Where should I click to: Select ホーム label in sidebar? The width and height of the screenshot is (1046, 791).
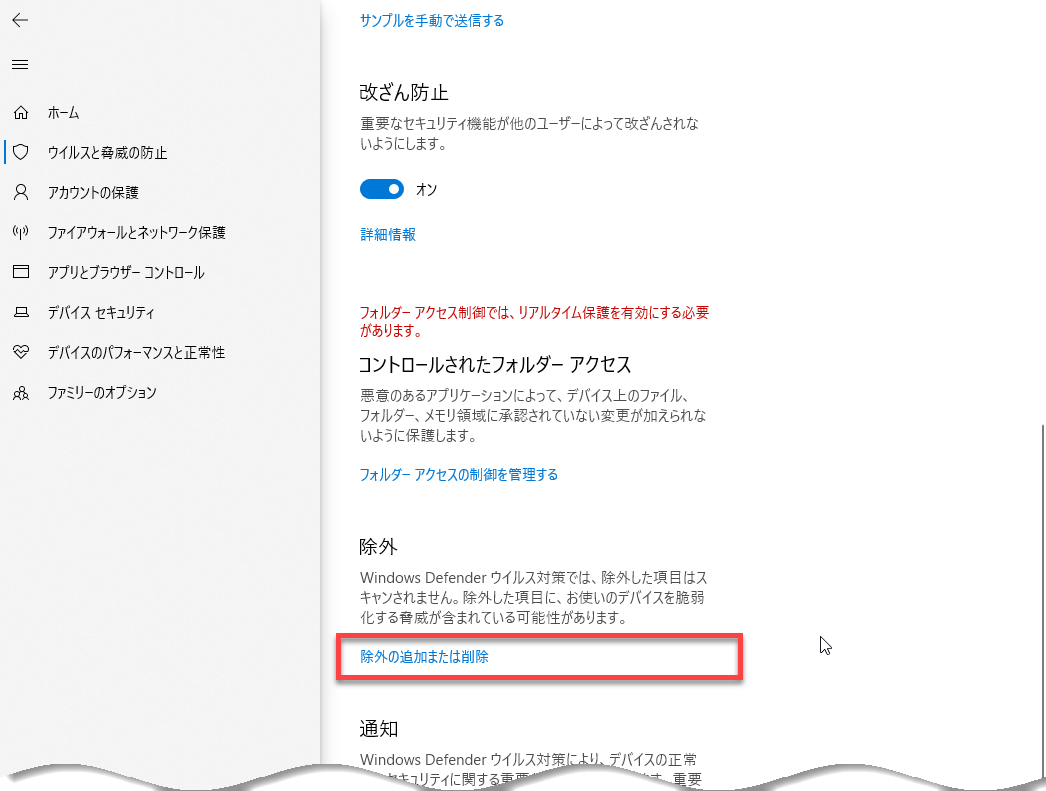pyautogui.click(x=63, y=113)
